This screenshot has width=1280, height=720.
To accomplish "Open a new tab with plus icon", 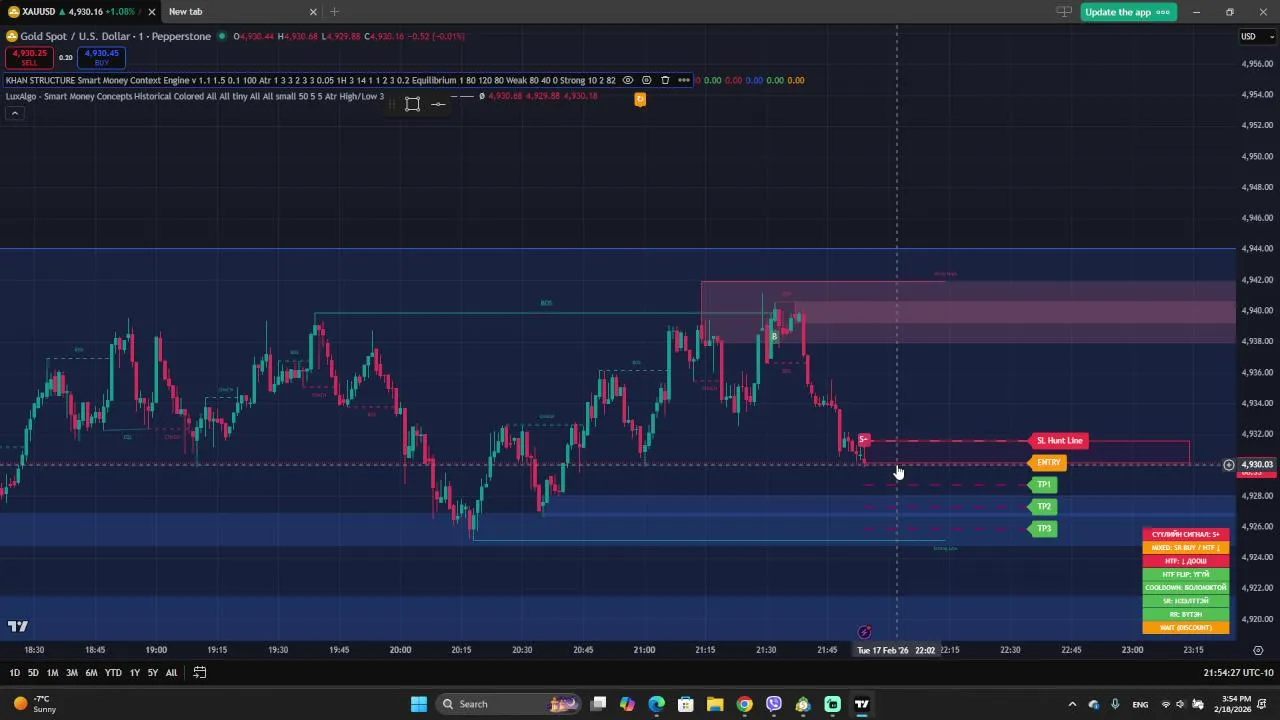I will 334,12.
